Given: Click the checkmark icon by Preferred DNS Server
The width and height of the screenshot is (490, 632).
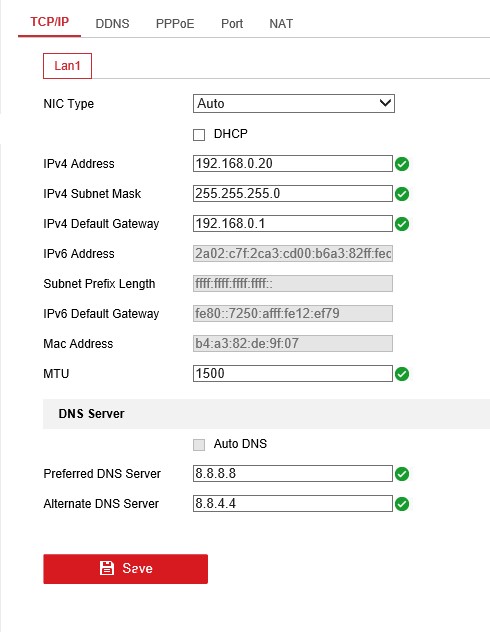Looking at the screenshot, I should pyautogui.click(x=402, y=474).
